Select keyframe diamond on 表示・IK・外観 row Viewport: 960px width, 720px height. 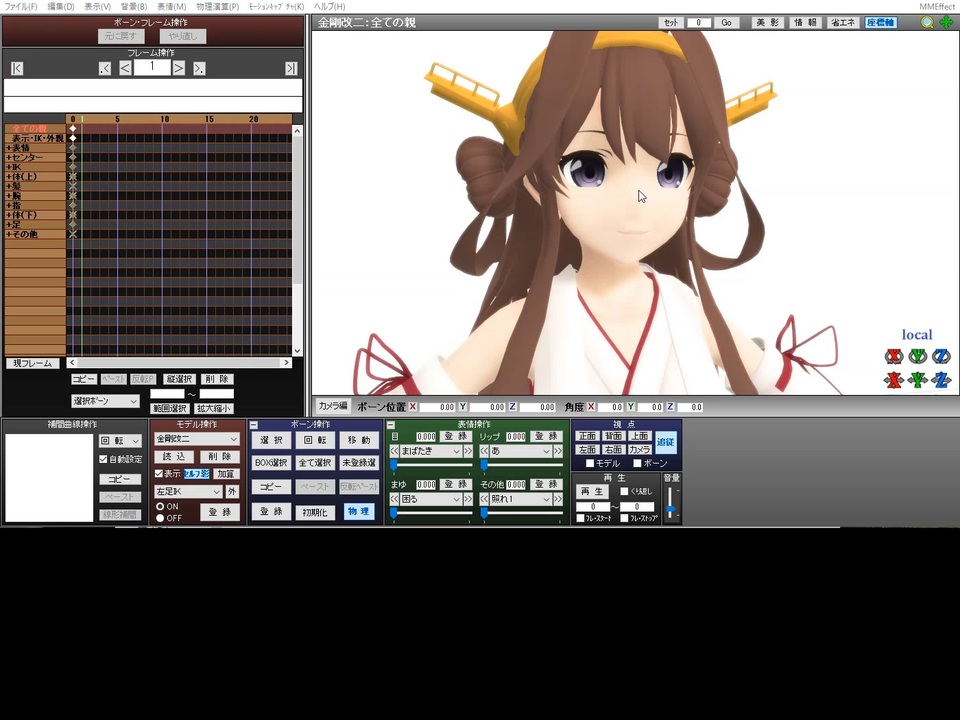[x=73, y=138]
